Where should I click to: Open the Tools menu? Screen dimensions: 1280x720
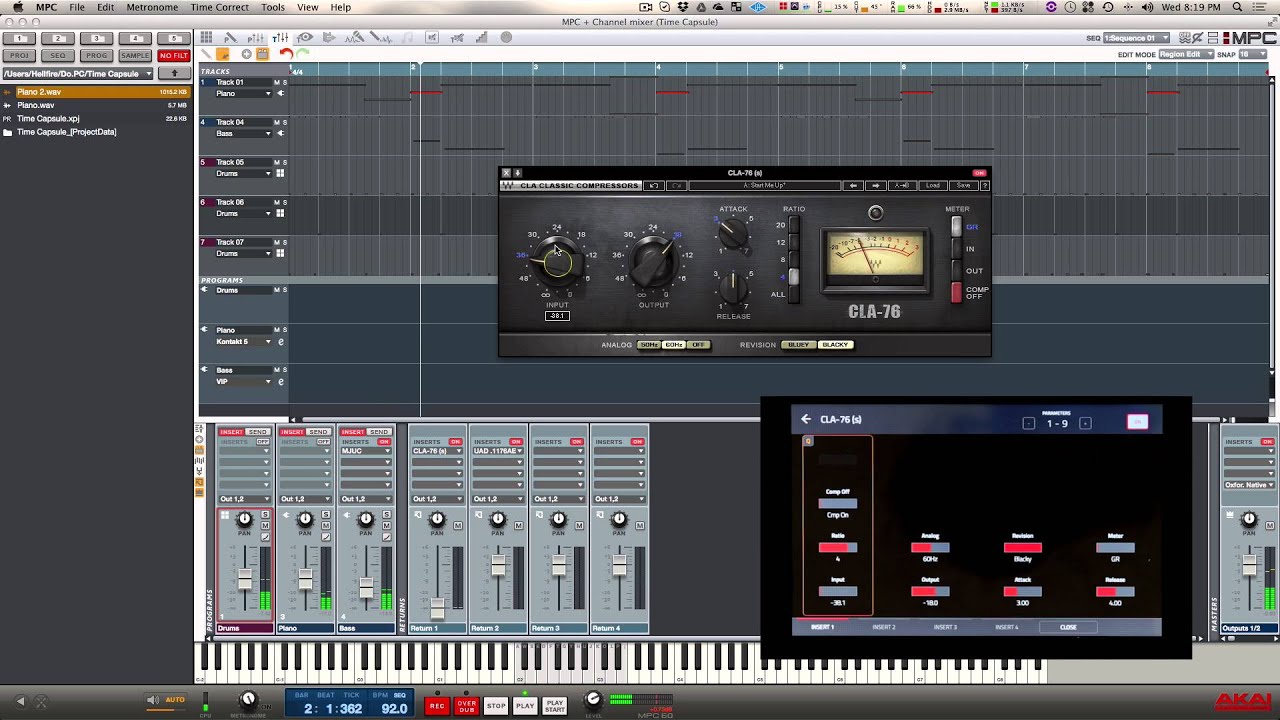point(273,7)
